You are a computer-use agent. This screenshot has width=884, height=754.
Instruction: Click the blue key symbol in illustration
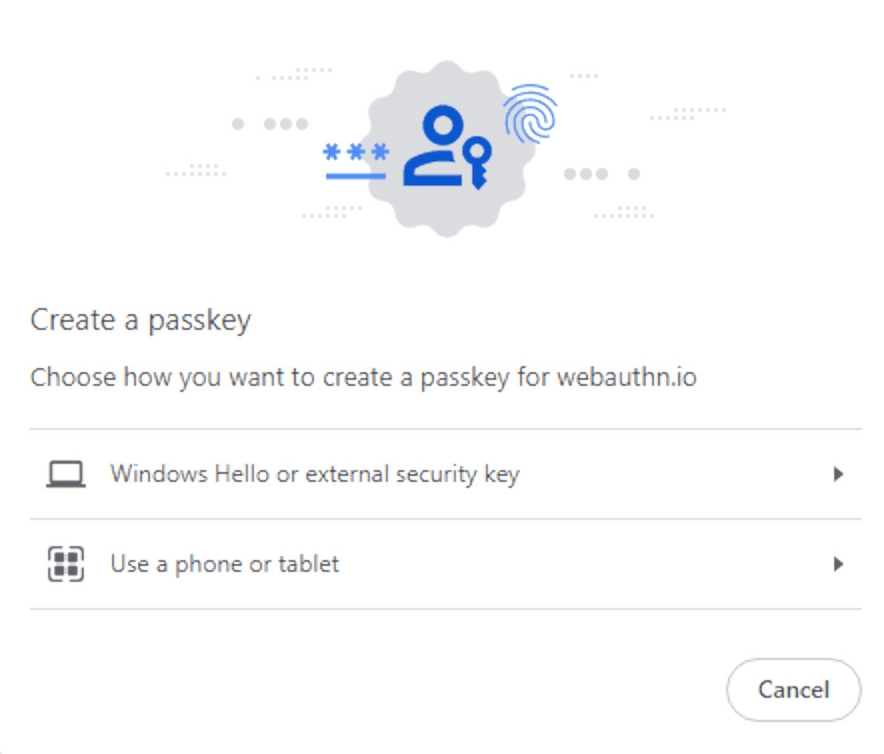point(478,162)
